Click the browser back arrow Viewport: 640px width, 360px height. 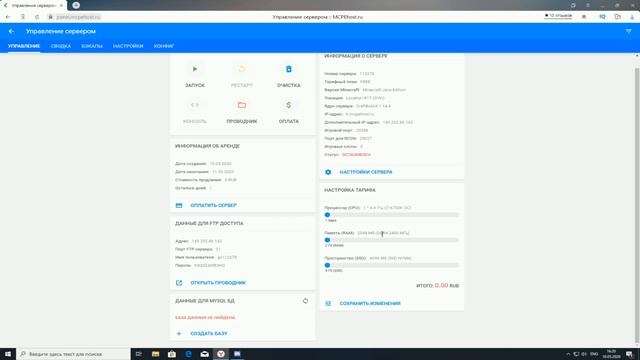coord(8,17)
